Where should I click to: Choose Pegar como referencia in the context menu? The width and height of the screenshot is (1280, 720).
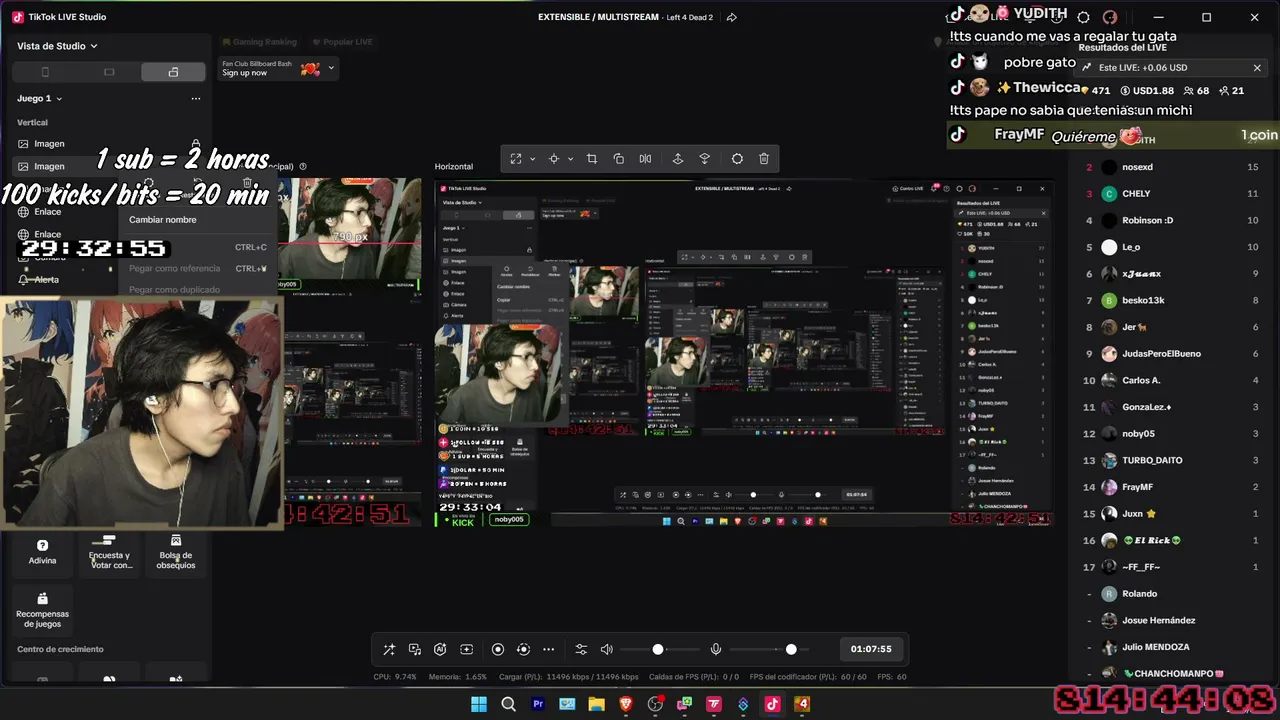tap(198, 268)
